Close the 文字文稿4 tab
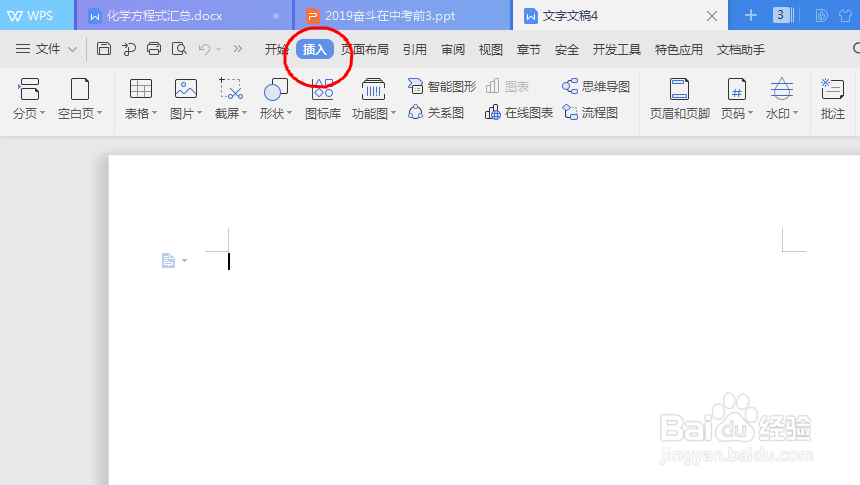This screenshot has height=485, width=860. click(712, 16)
